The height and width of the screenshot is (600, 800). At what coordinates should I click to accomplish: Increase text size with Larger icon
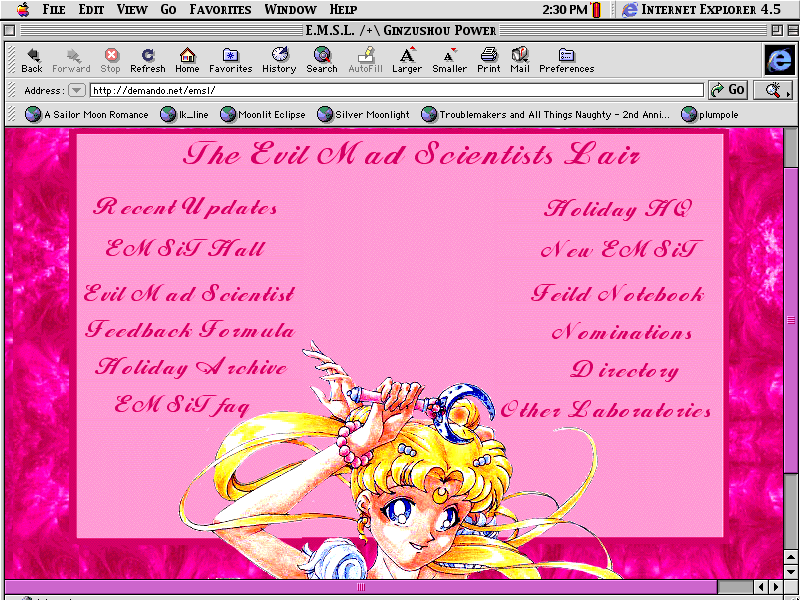[407, 56]
